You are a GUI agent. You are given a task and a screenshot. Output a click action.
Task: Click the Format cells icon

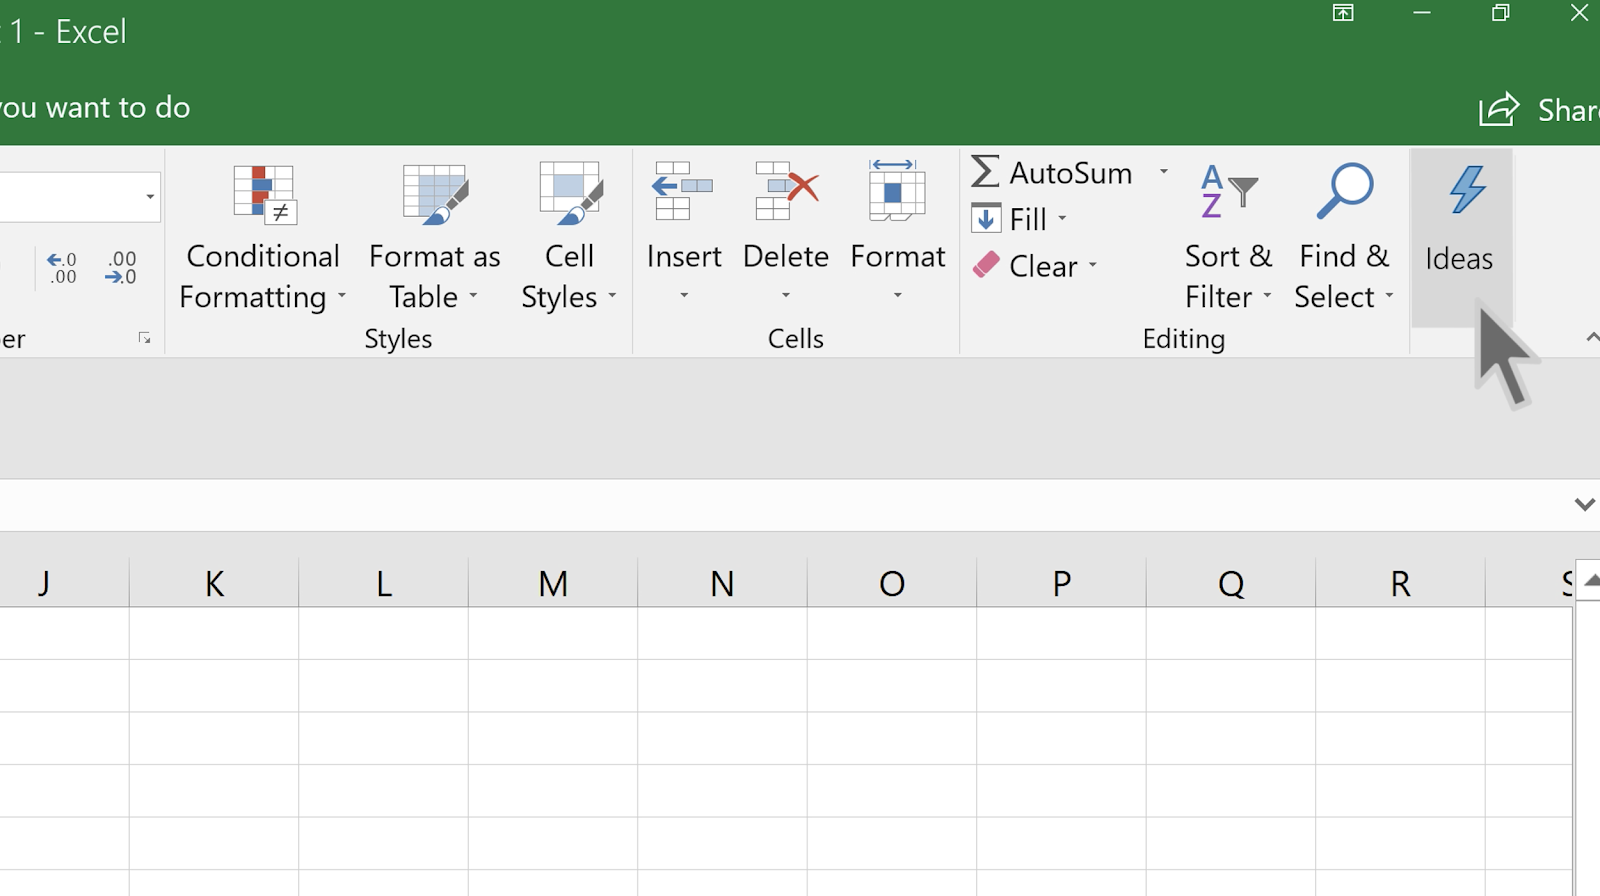897,191
